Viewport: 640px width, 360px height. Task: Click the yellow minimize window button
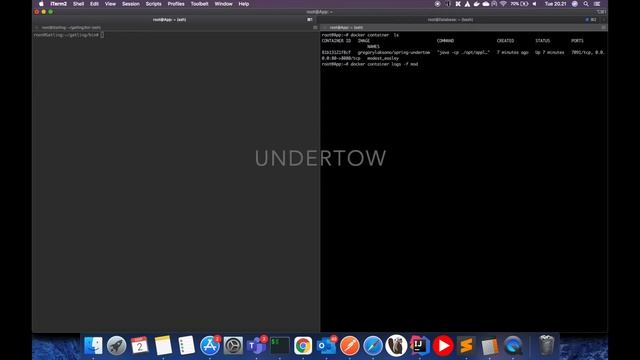(x=44, y=12)
